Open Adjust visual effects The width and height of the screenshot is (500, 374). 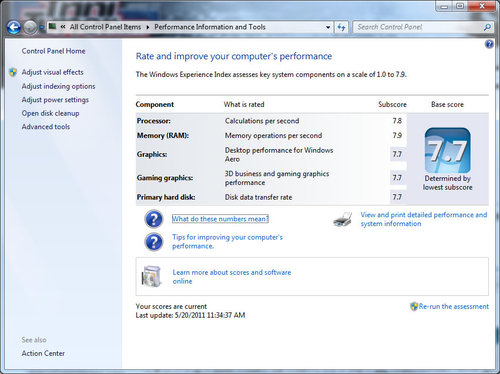point(52,72)
